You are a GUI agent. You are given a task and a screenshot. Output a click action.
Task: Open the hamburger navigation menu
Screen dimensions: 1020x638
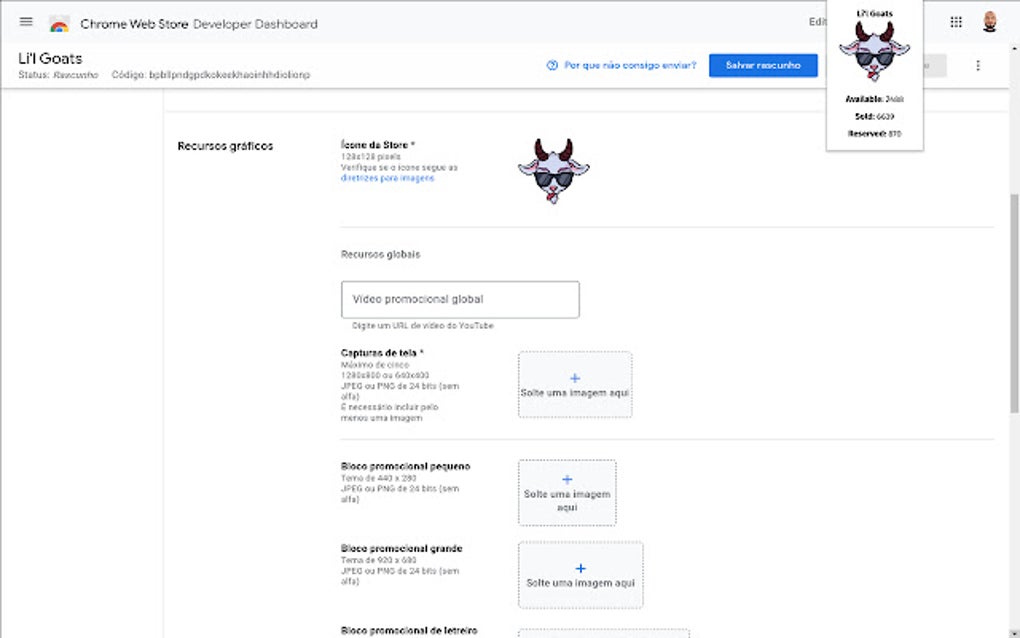[x=26, y=22]
